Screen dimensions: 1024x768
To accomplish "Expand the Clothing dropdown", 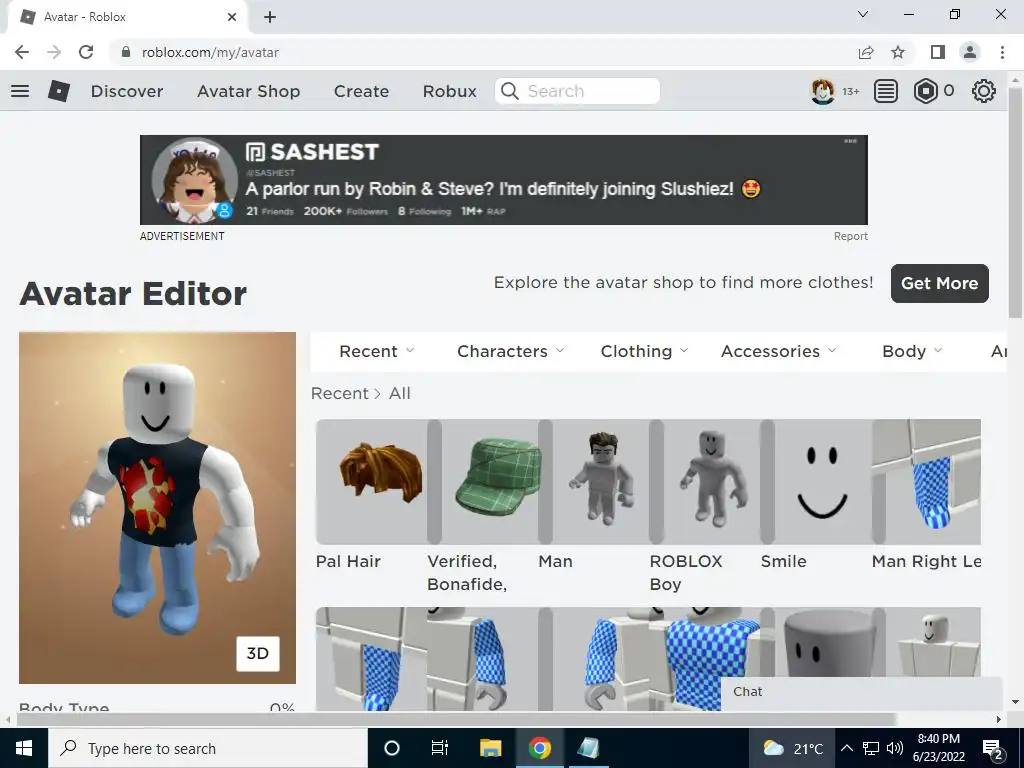I will pyautogui.click(x=644, y=351).
